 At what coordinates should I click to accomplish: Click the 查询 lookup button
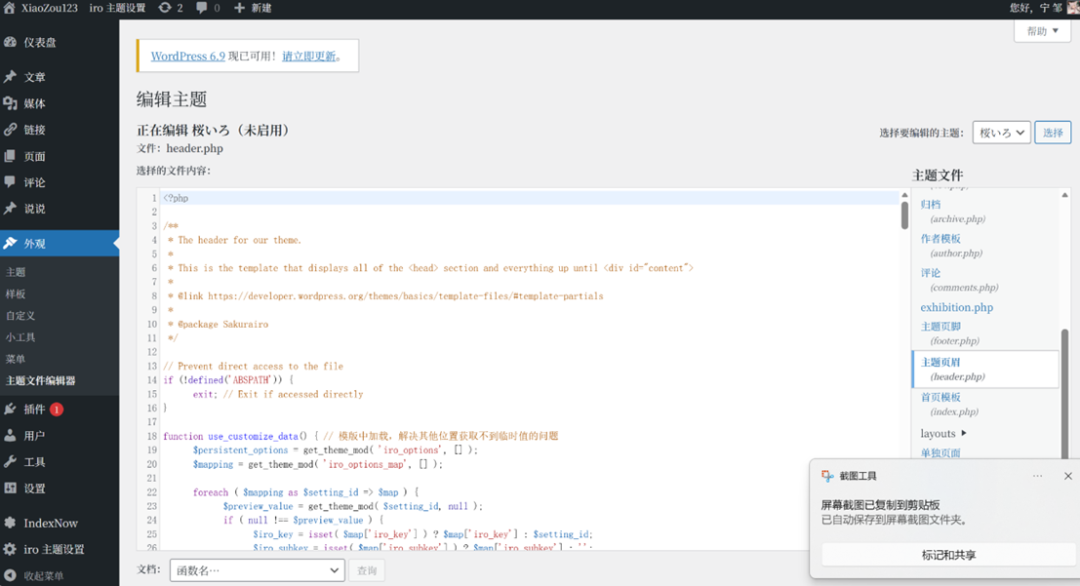366,570
